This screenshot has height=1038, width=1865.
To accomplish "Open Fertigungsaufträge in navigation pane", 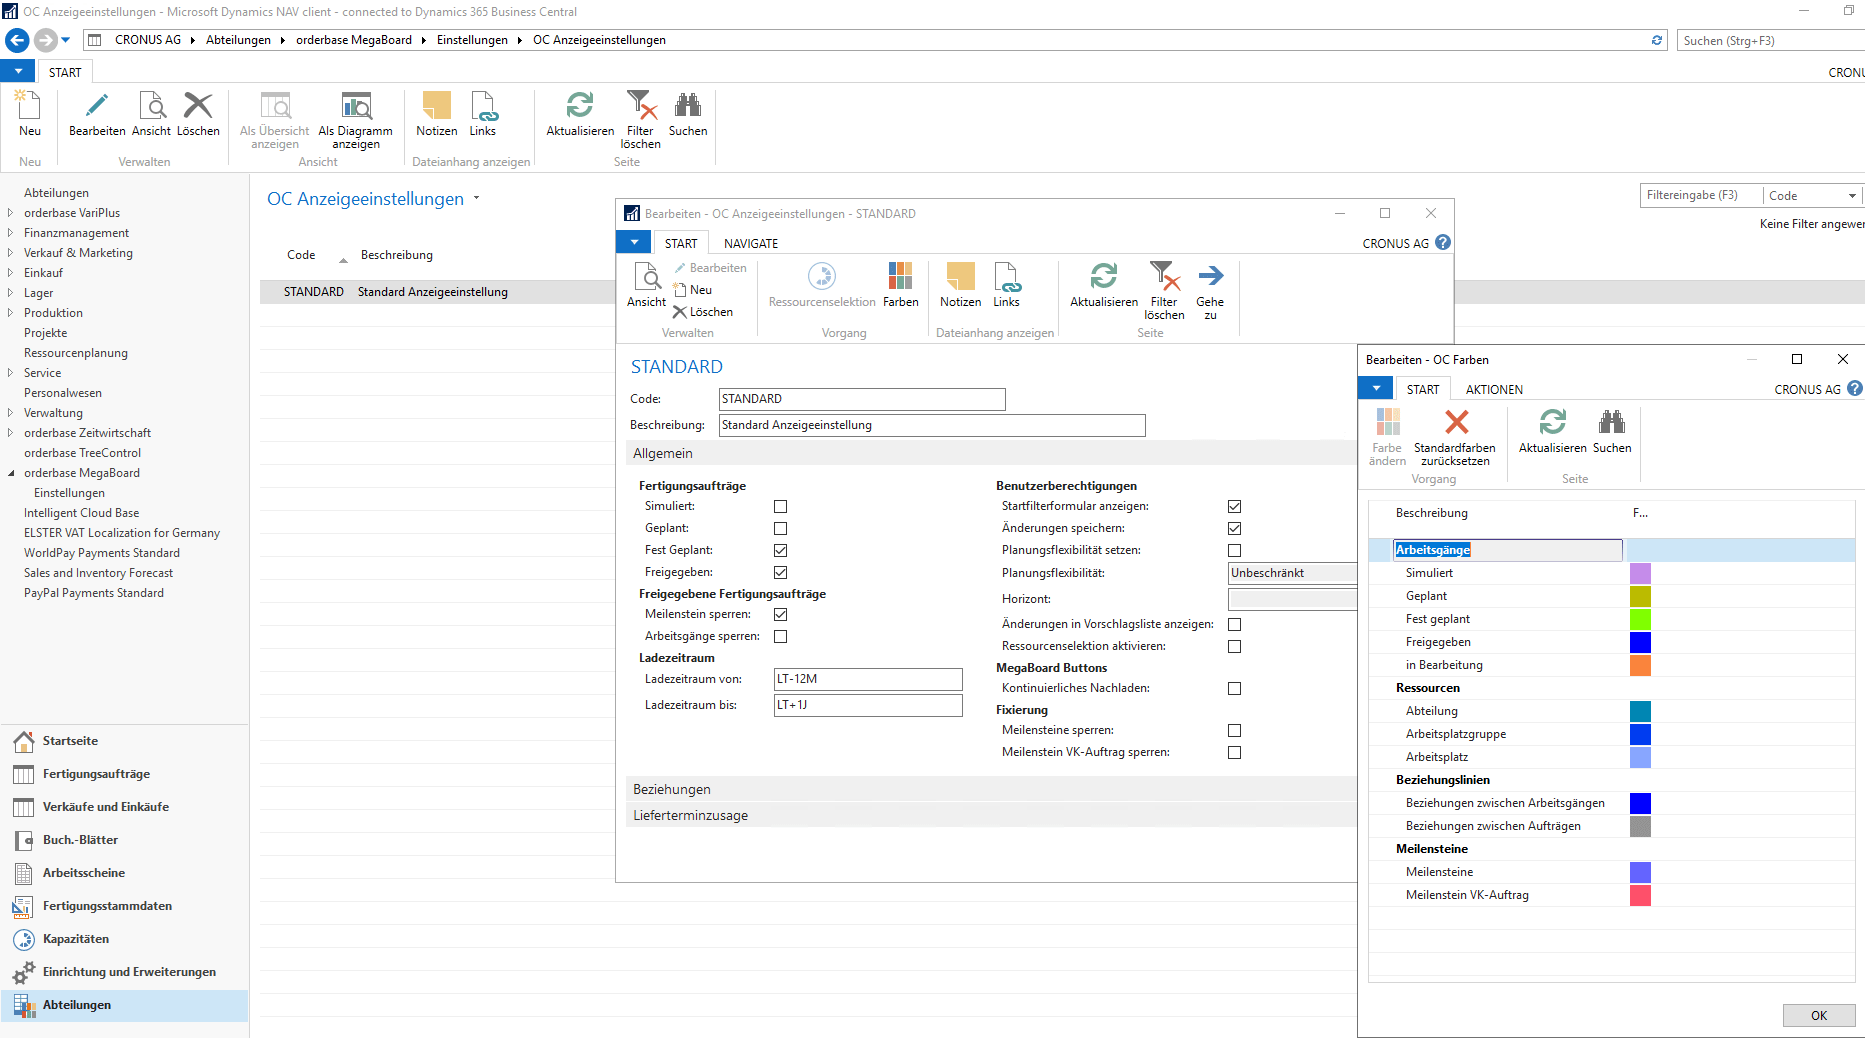I will point(96,774).
